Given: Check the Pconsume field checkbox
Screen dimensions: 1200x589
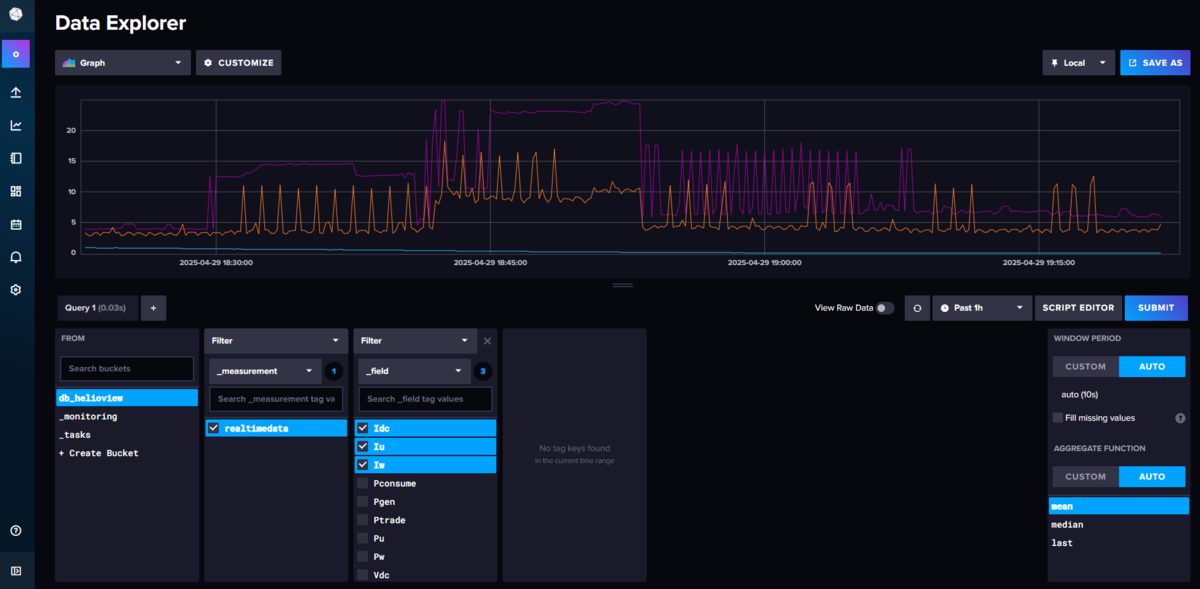Looking at the screenshot, I should click(x=363, y=483).
